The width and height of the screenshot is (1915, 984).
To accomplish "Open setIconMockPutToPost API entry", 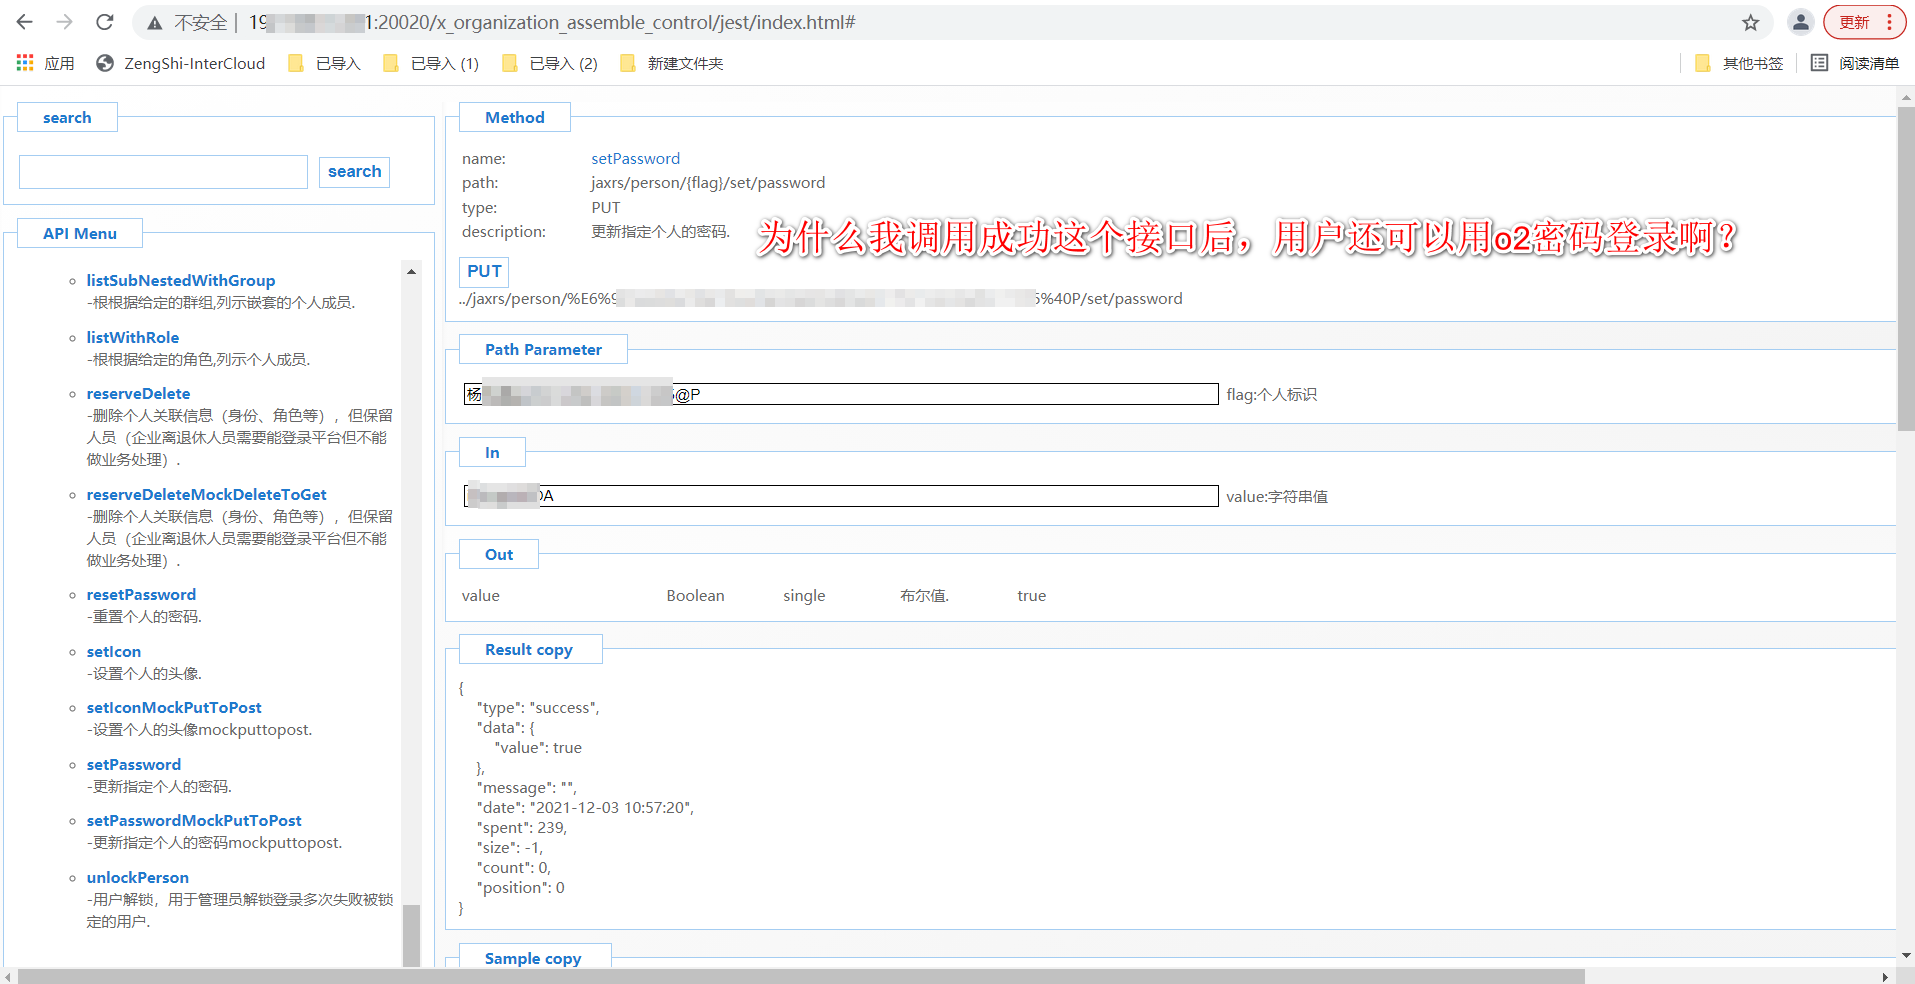I will point(174,708).
